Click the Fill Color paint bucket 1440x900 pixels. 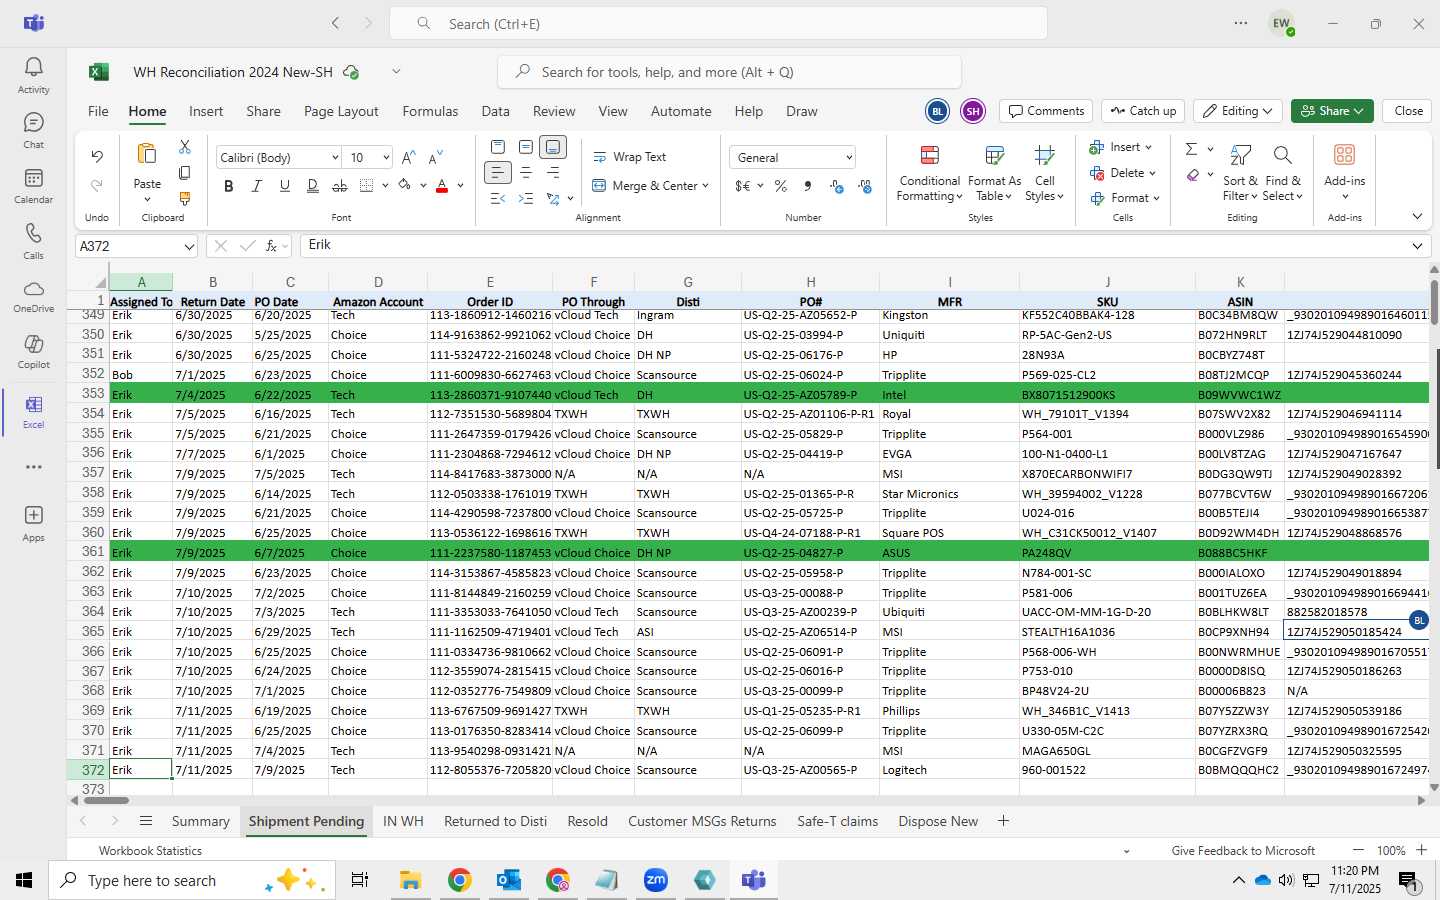click(x=405, y=186)
